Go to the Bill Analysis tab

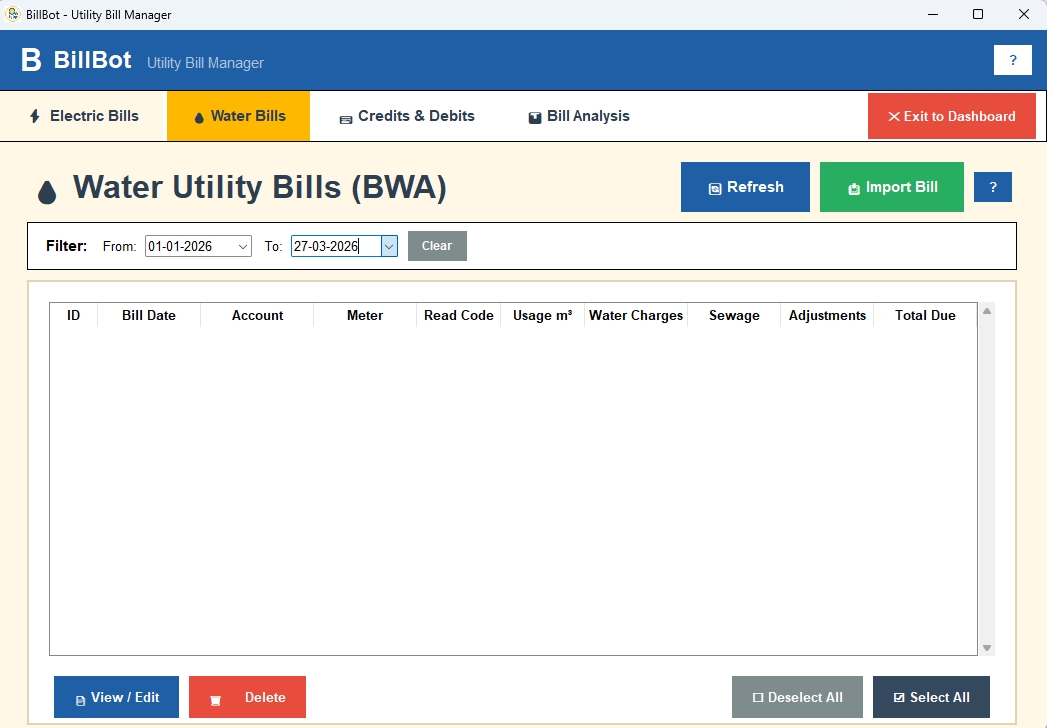(578, 116)
